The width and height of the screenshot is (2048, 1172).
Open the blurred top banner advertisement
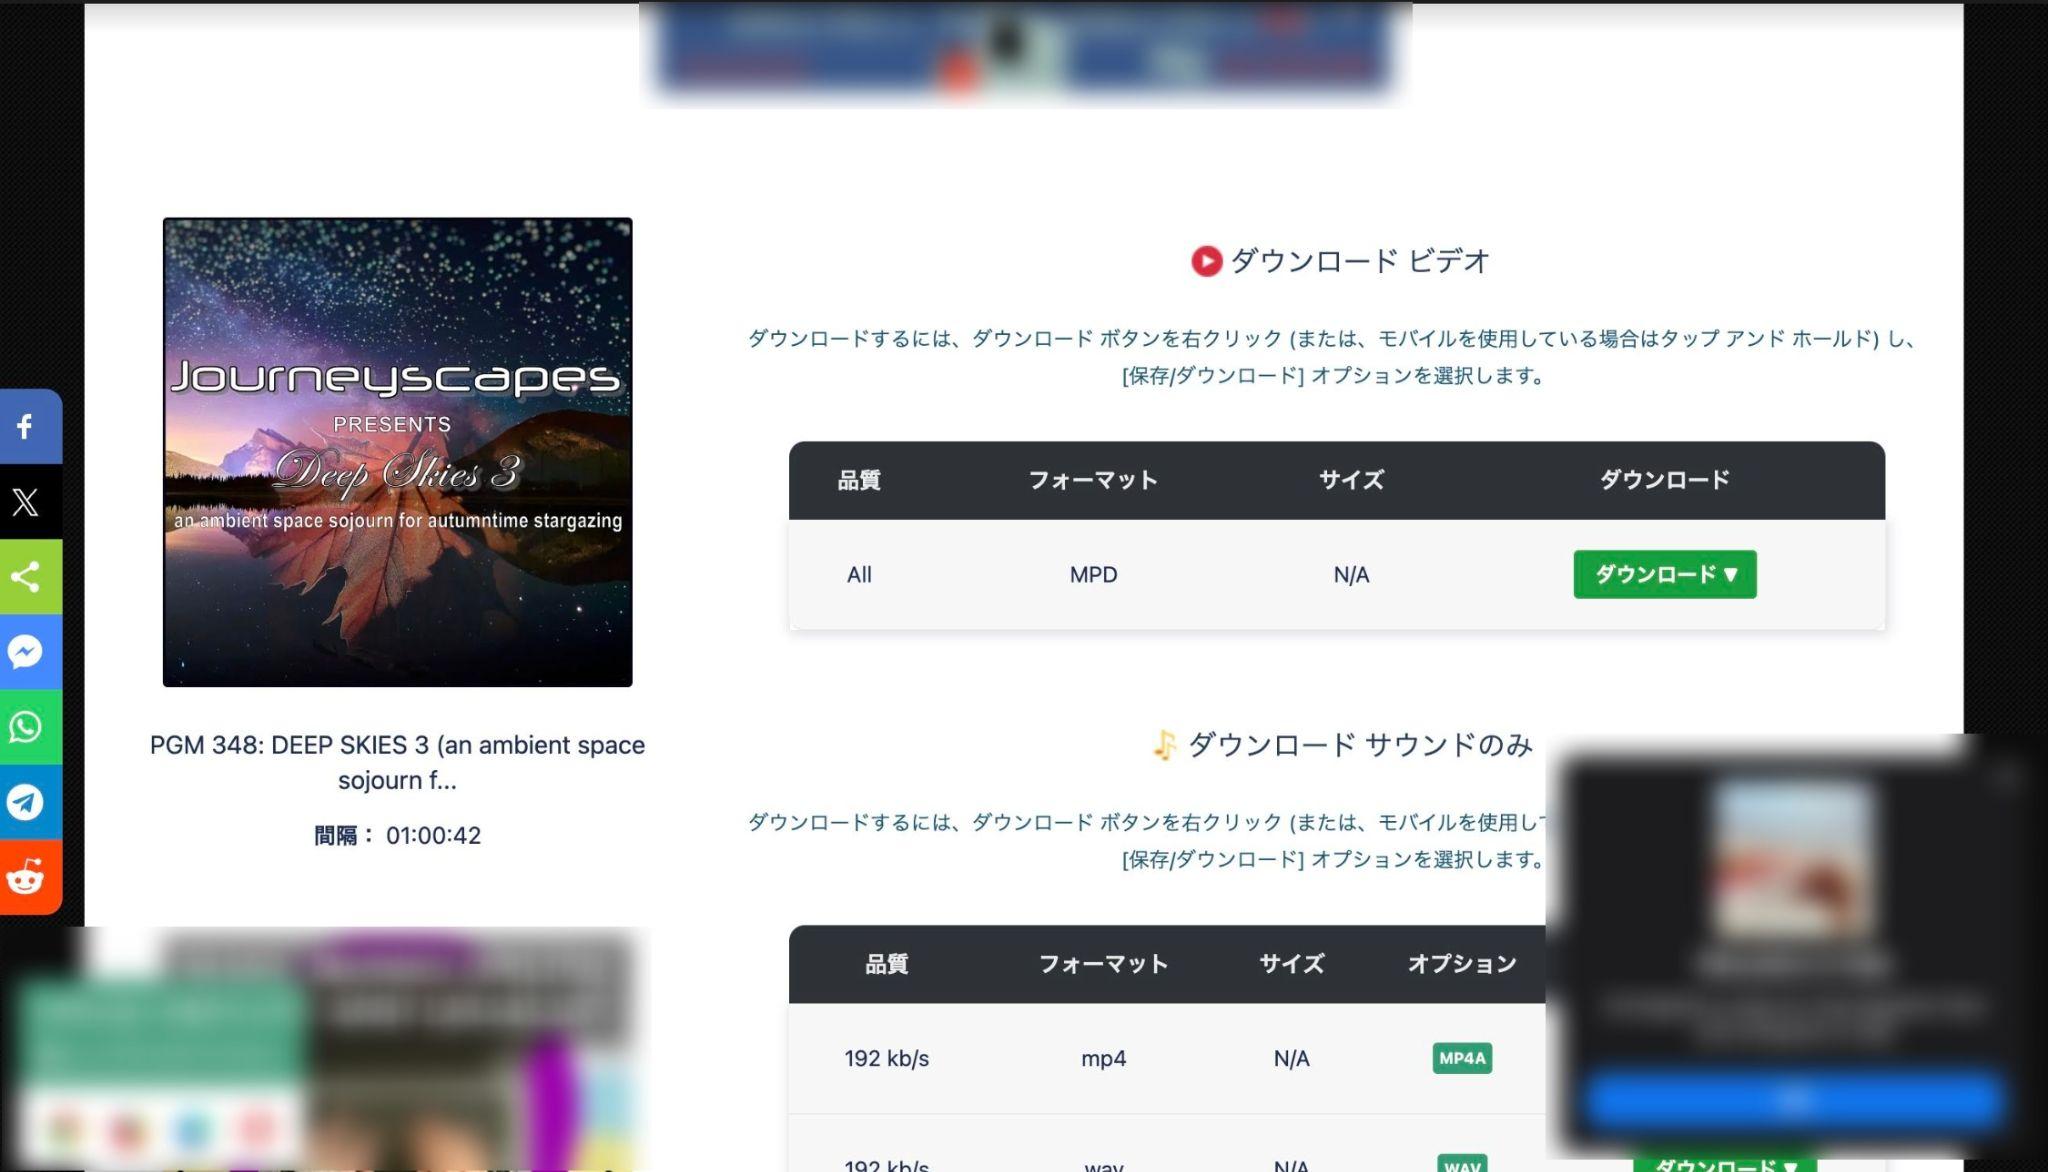(1024, 48)
